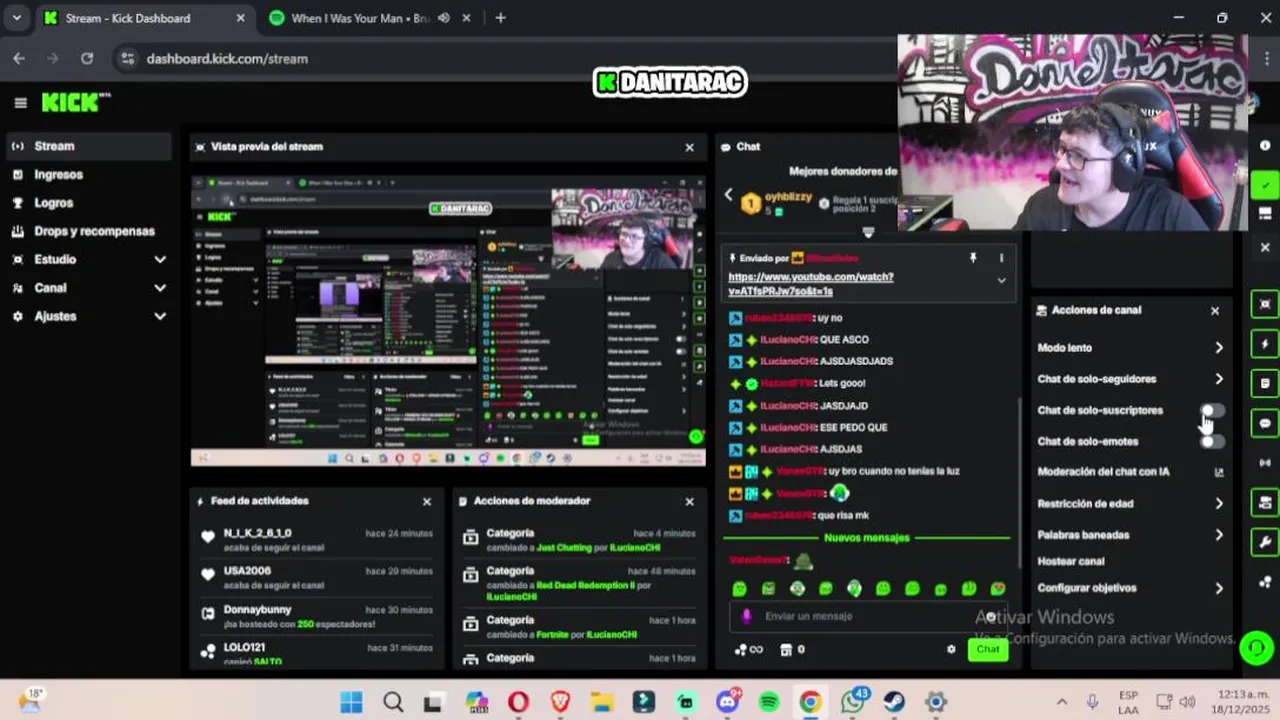Open Spotify from the taskbar

768,702
